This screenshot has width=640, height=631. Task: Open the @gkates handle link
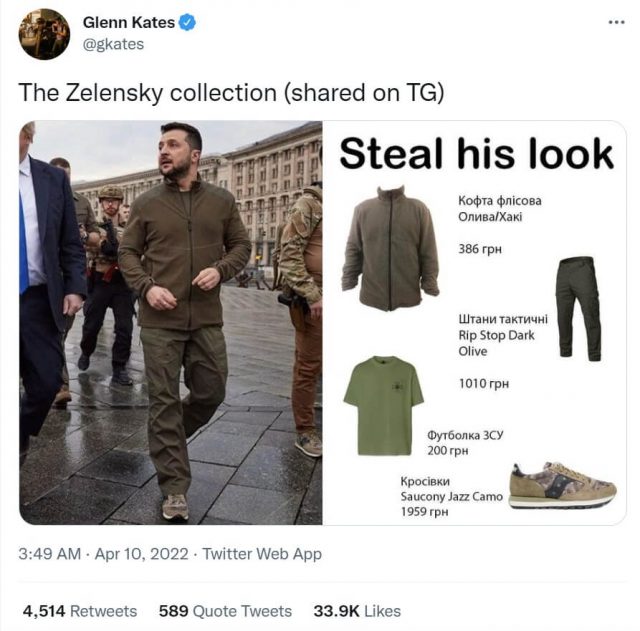point(113,44)
